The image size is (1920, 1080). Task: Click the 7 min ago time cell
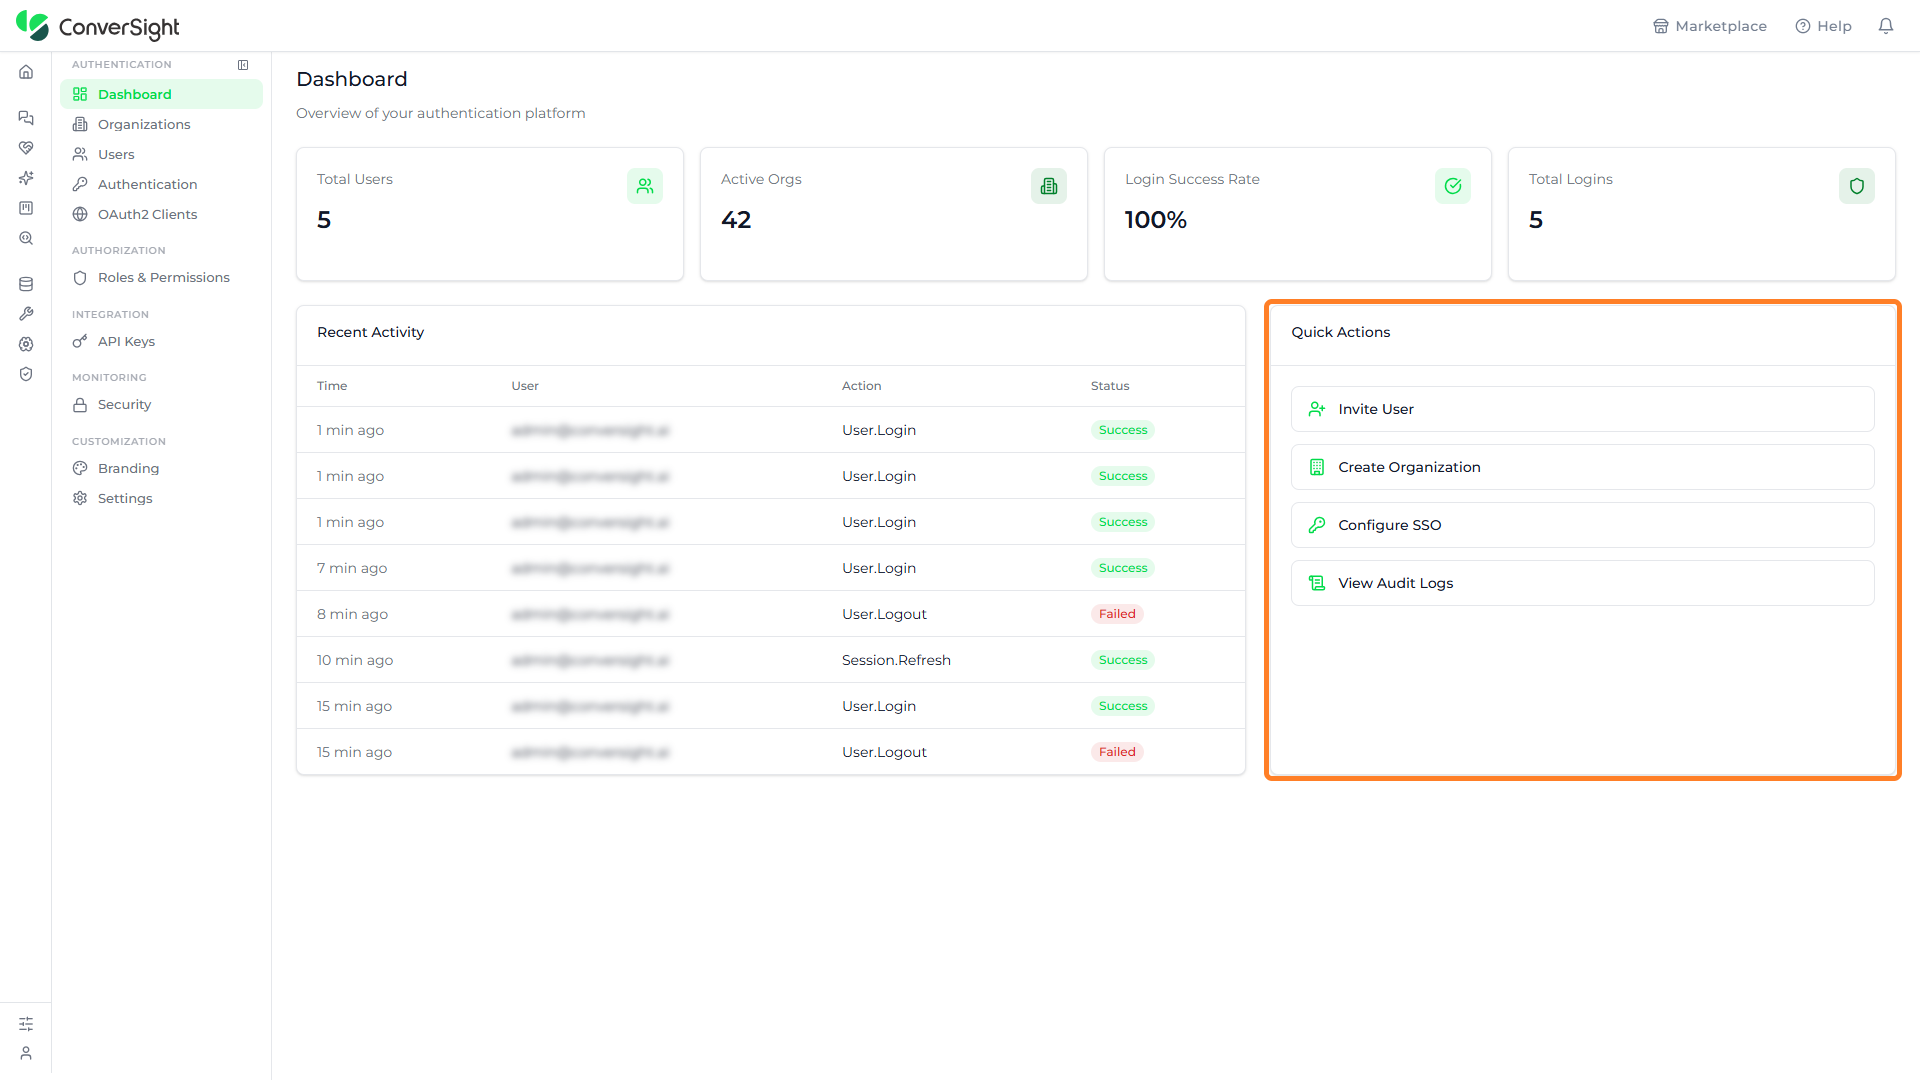click(x=352, y=568)
